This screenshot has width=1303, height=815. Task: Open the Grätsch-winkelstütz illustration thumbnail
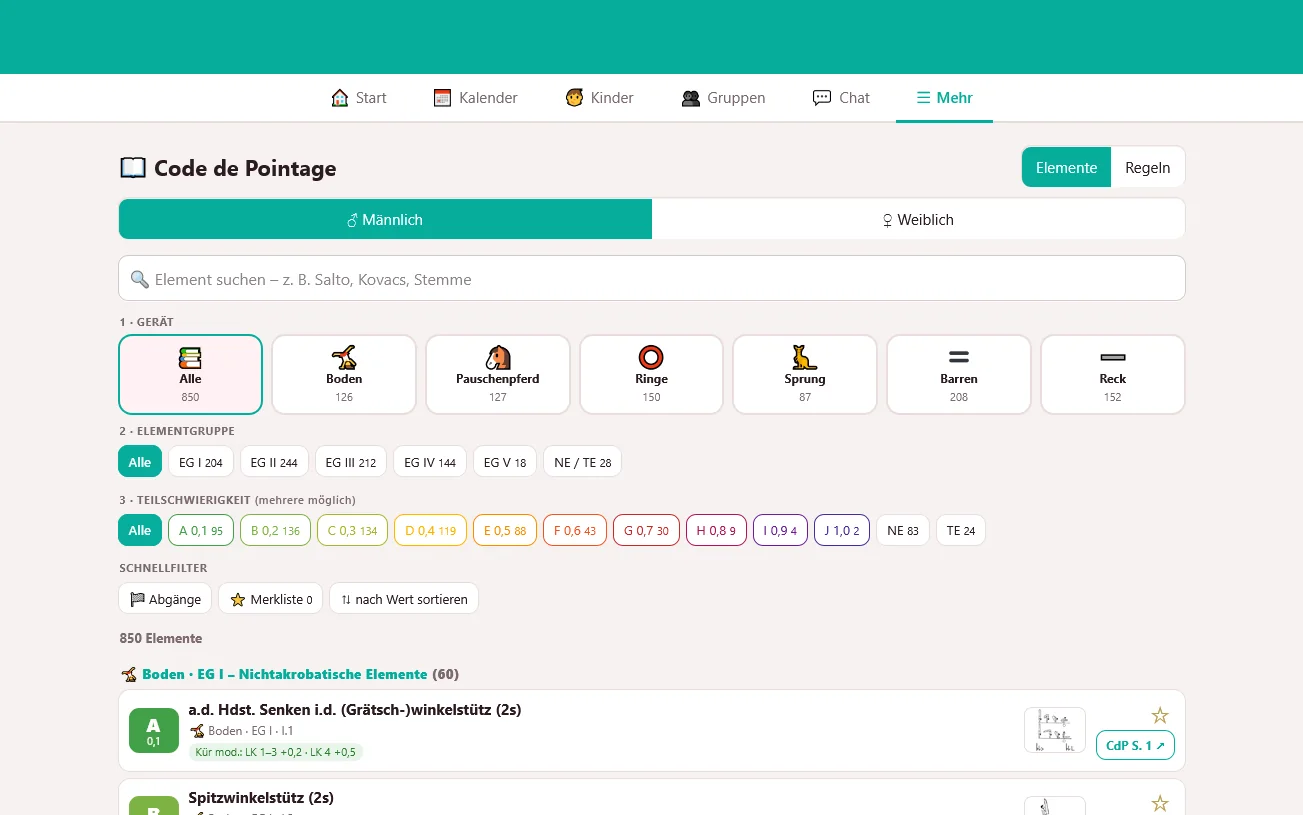point(1055,730)
